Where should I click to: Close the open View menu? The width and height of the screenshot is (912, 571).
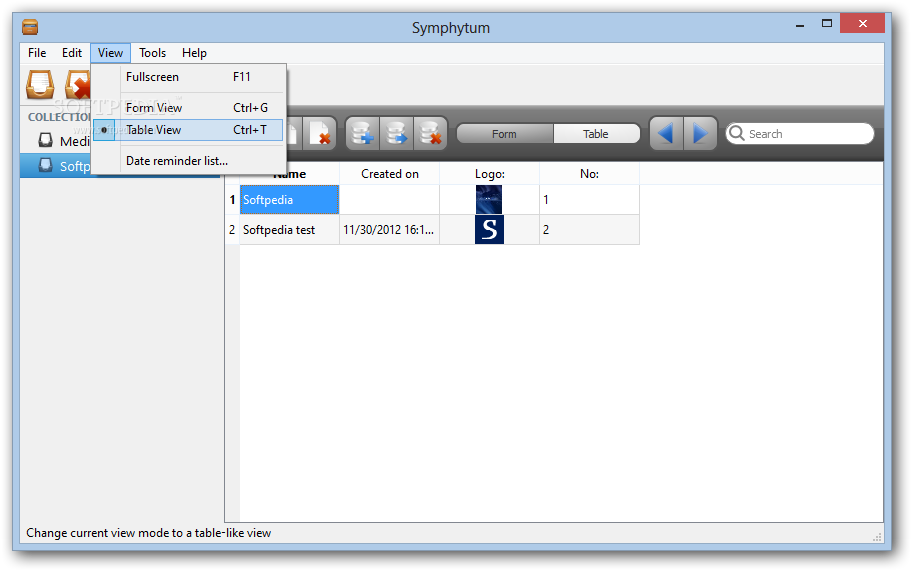coord(111,52)
